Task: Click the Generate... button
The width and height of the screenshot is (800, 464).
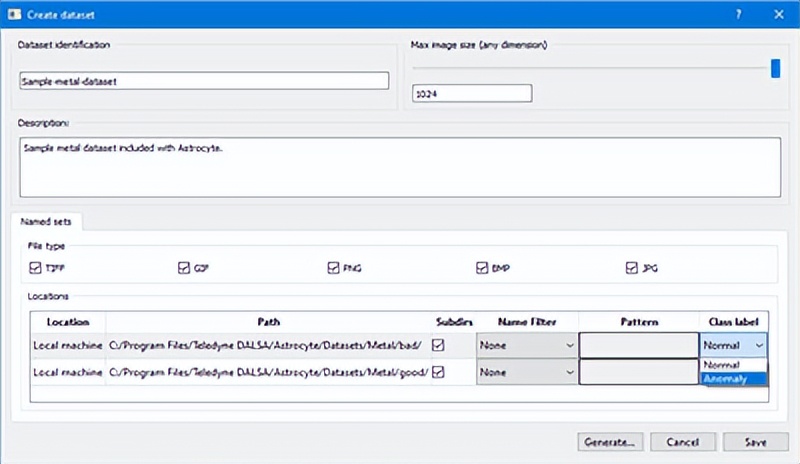Action: tap(610, 441)
